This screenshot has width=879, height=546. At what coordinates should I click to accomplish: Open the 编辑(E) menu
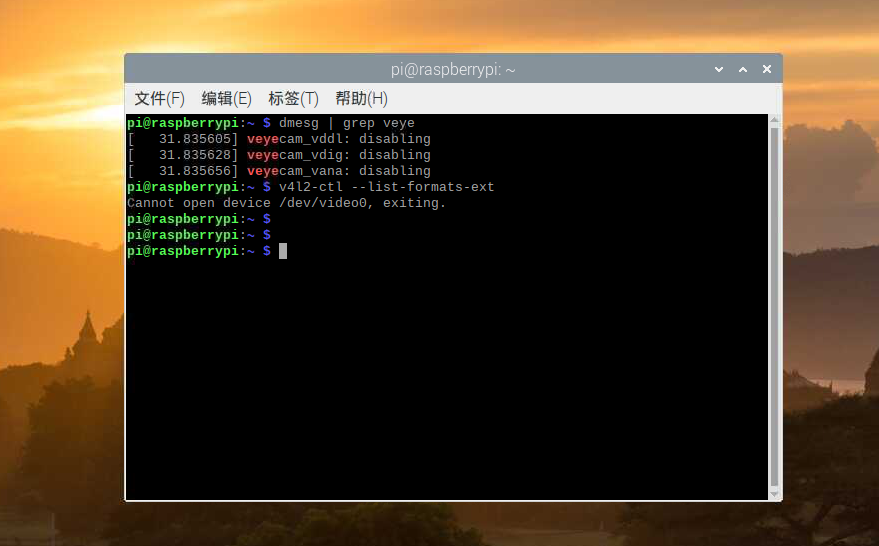pos(226,98)
